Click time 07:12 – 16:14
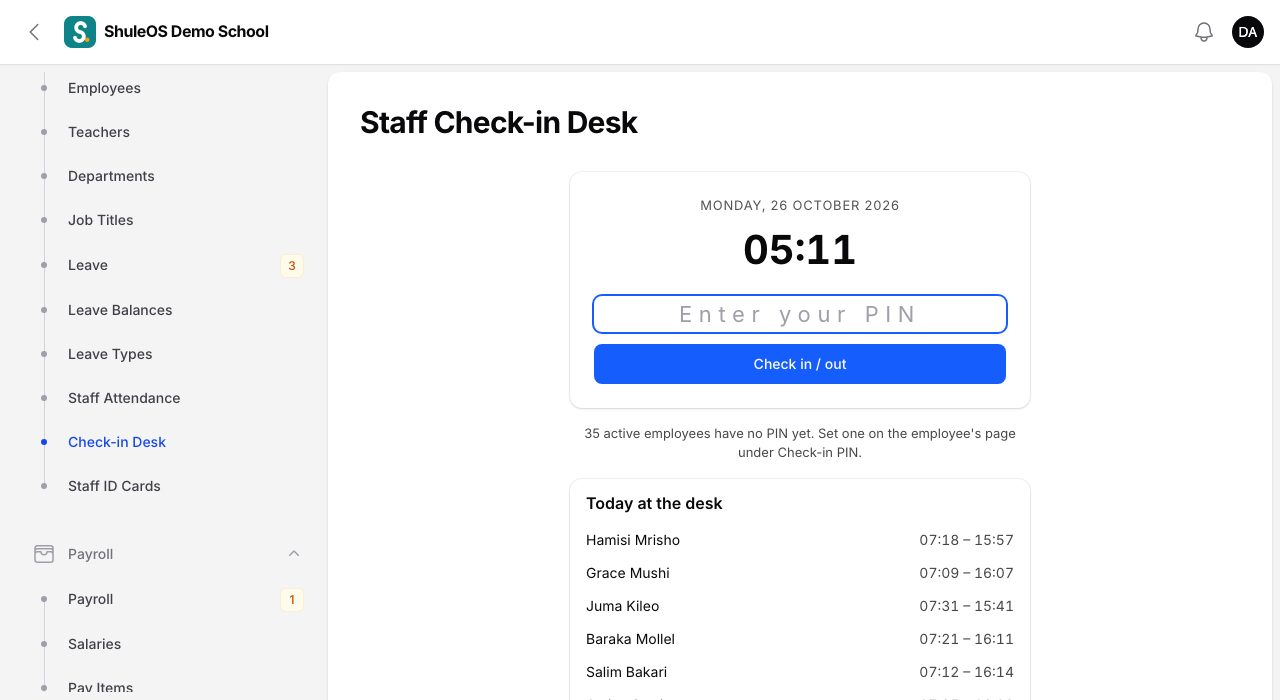The image size is (1280, 700). [967, 672]
